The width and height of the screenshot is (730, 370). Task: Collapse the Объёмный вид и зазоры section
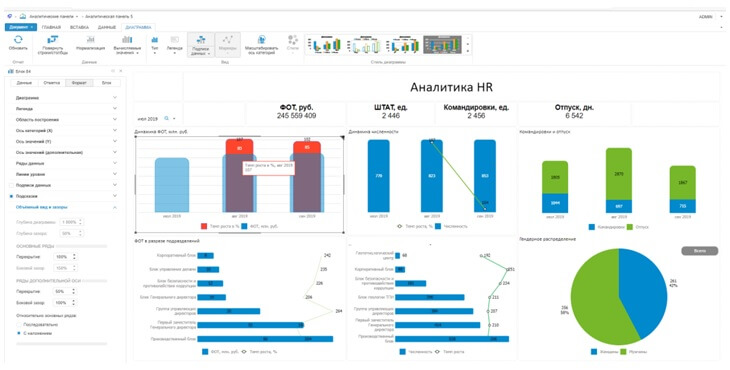[x=115, y=207]
